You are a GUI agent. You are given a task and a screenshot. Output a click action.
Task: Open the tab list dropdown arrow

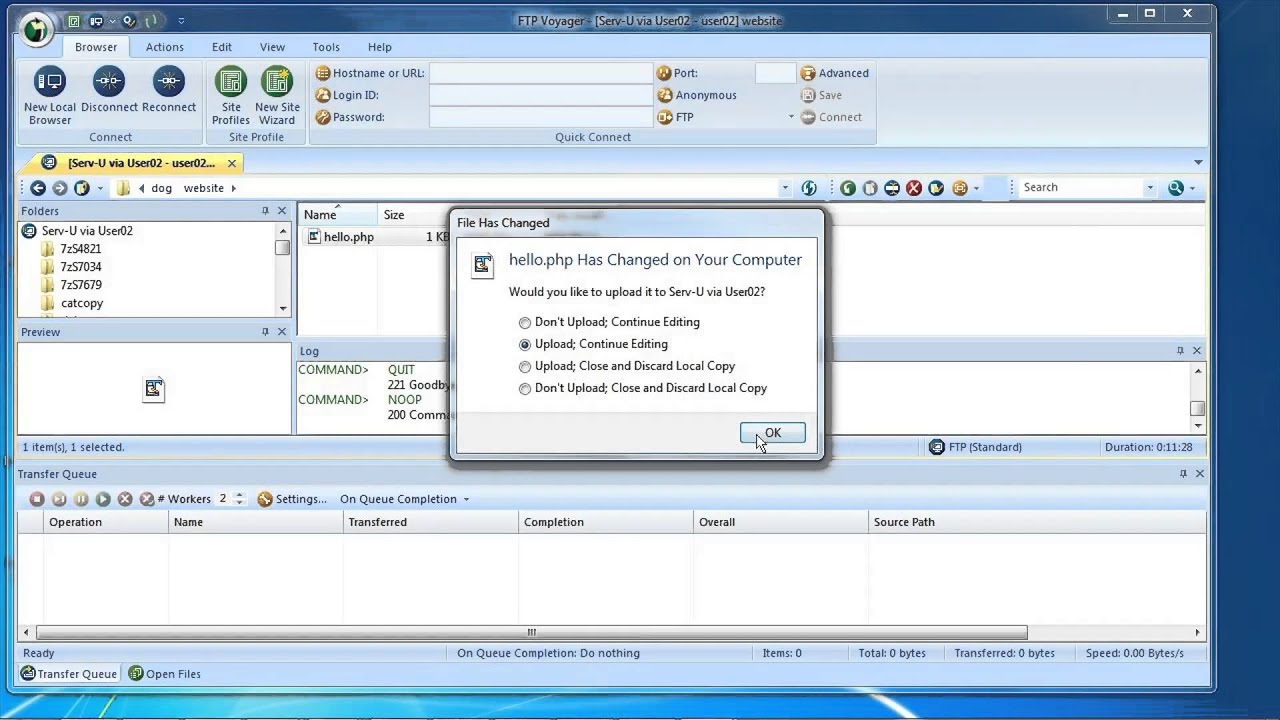[x=1198, y=163]
